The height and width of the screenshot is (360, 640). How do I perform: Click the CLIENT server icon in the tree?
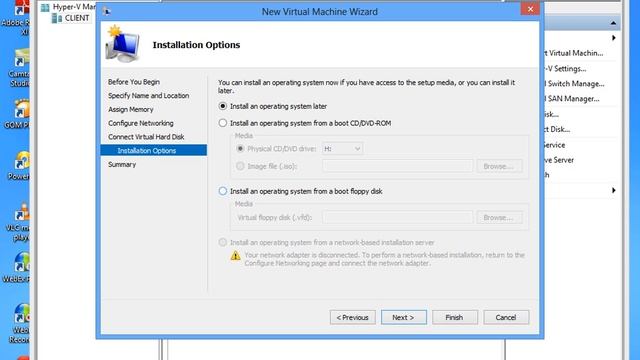click(x=57, y=18)
